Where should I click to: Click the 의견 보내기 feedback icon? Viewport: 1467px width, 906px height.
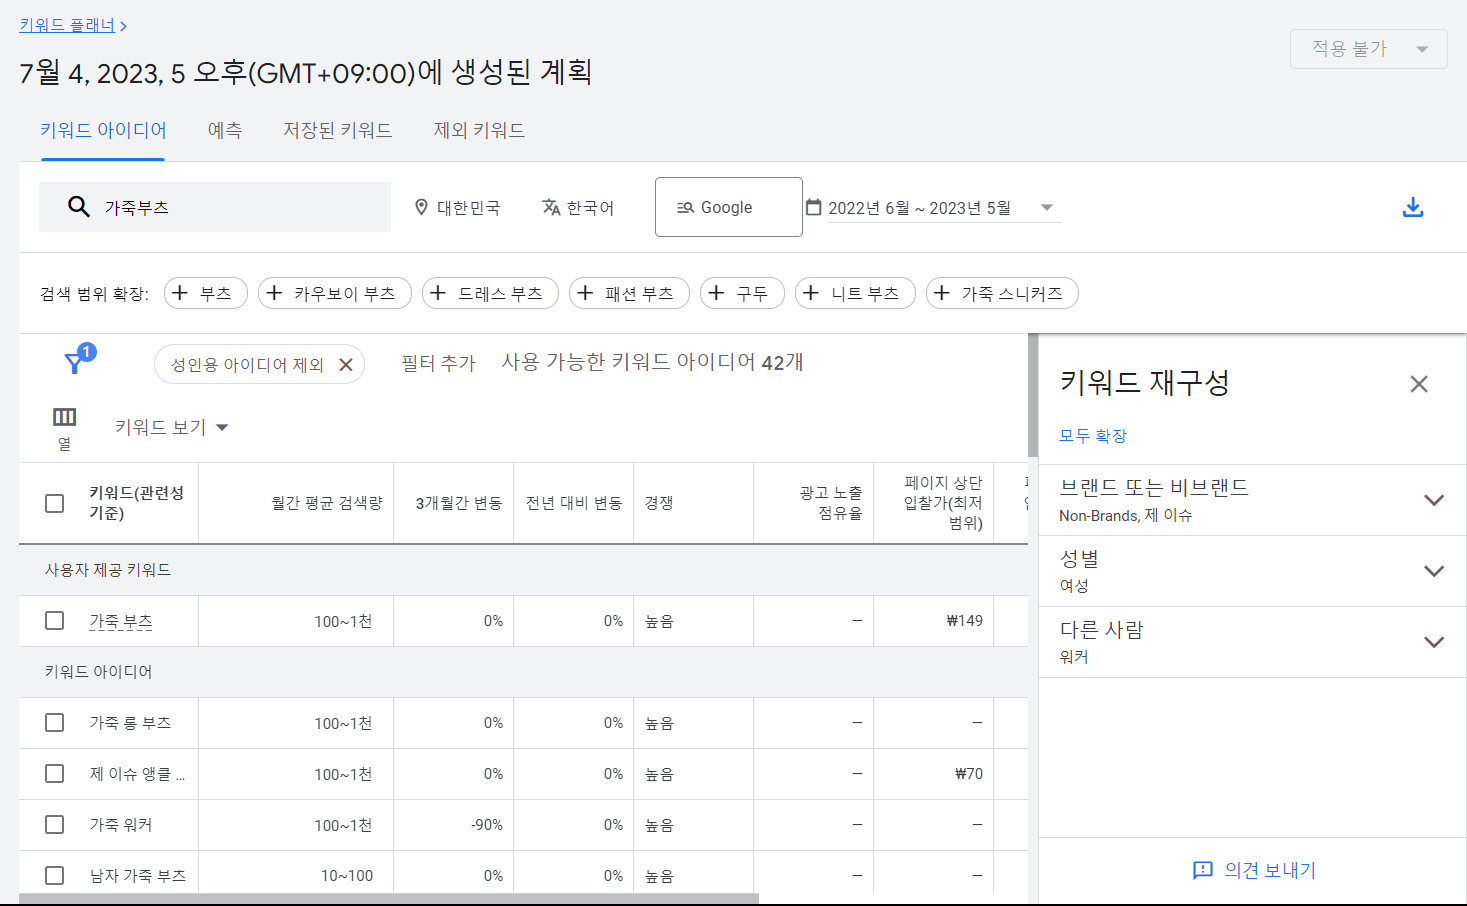pos(1203,870)
